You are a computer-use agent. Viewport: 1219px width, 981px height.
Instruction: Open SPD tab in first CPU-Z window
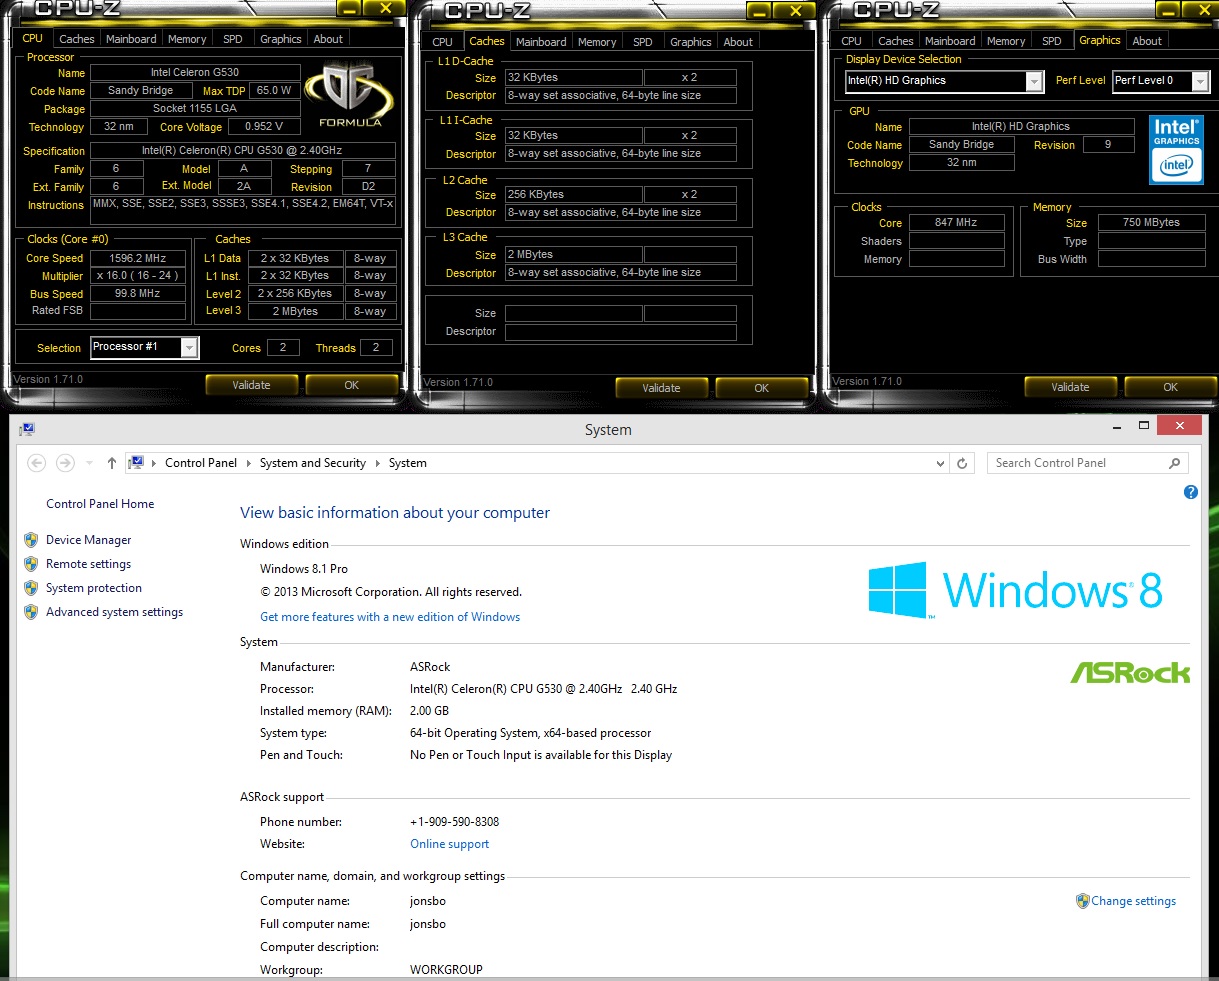click(233, 39)
